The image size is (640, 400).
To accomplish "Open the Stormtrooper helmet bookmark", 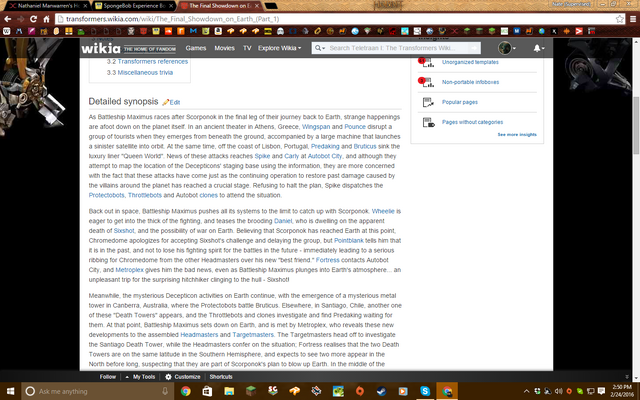I will tap(280, 31).
